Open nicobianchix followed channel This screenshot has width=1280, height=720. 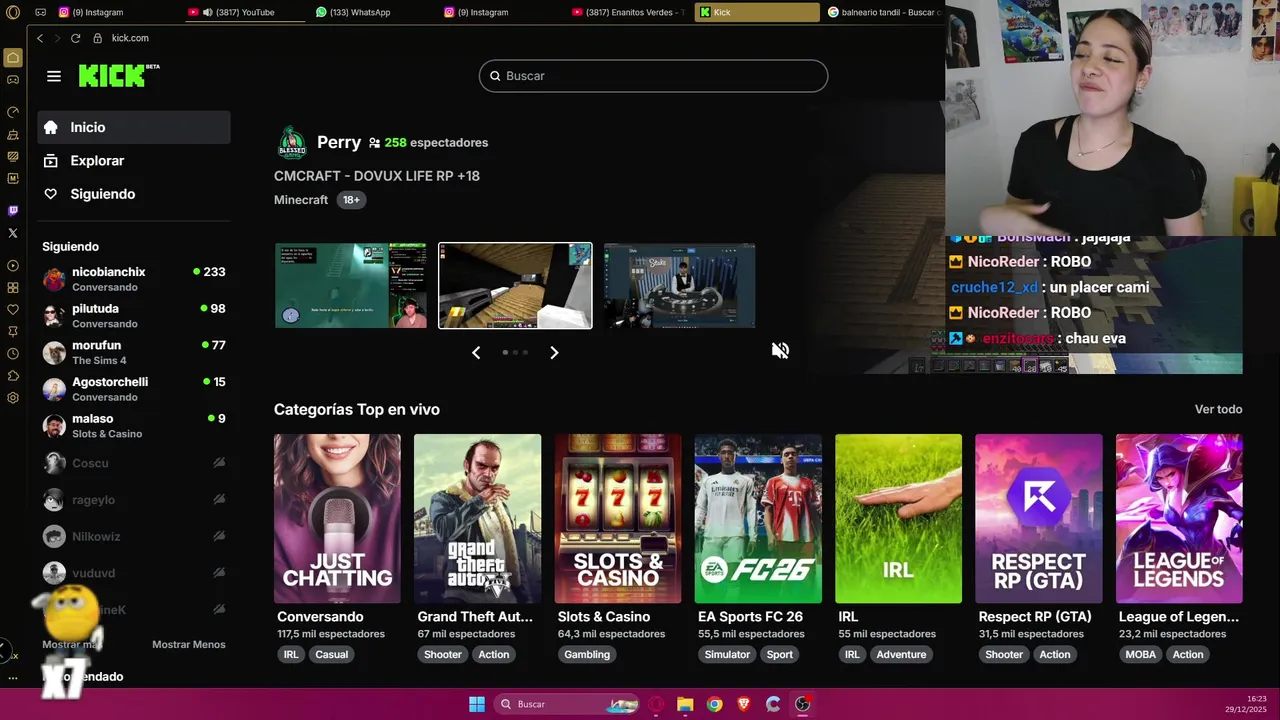click(x=134, y=279)
